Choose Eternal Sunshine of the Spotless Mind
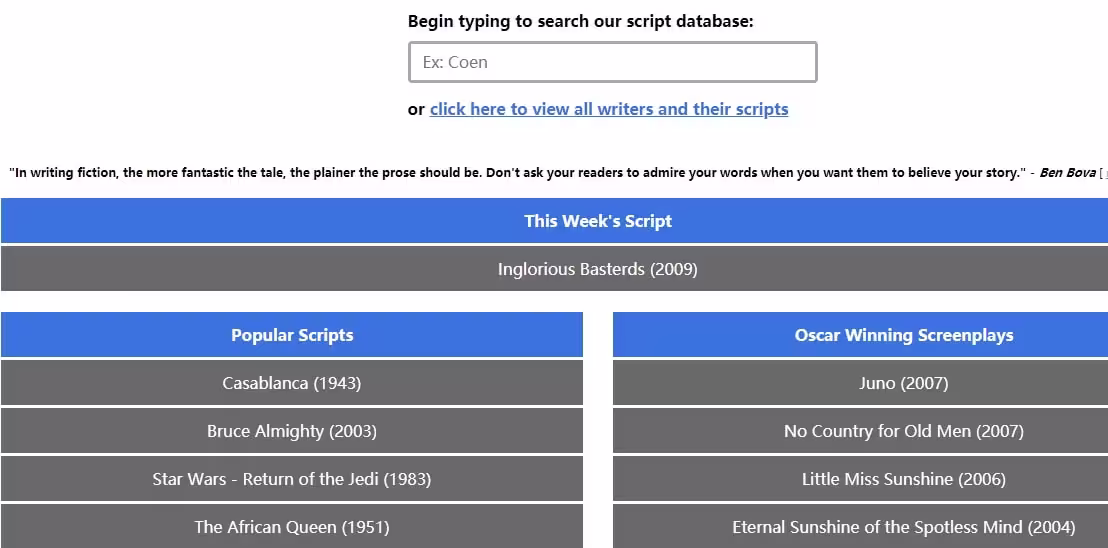Image resolution: width=1108 pixels, height=548 pixels. coord(904,527)
